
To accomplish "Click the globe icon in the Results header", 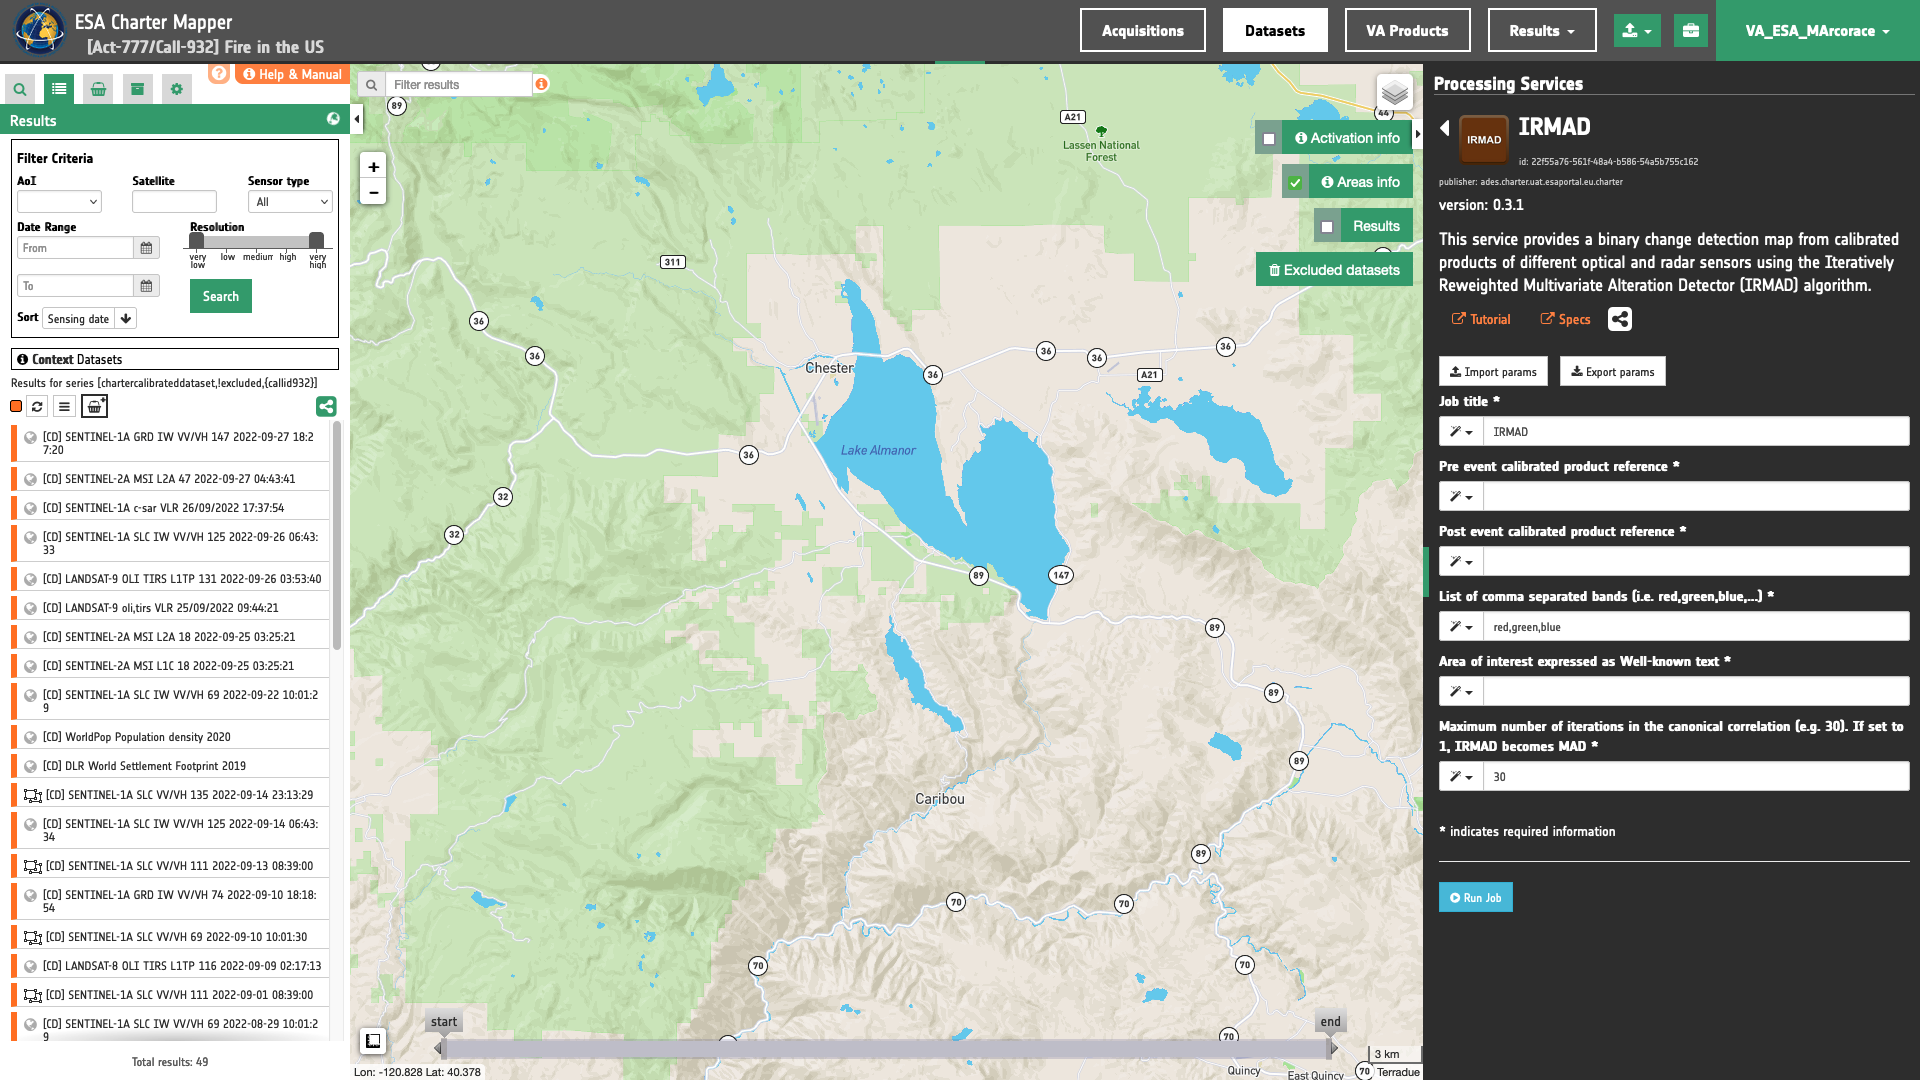I will [333, 119].
